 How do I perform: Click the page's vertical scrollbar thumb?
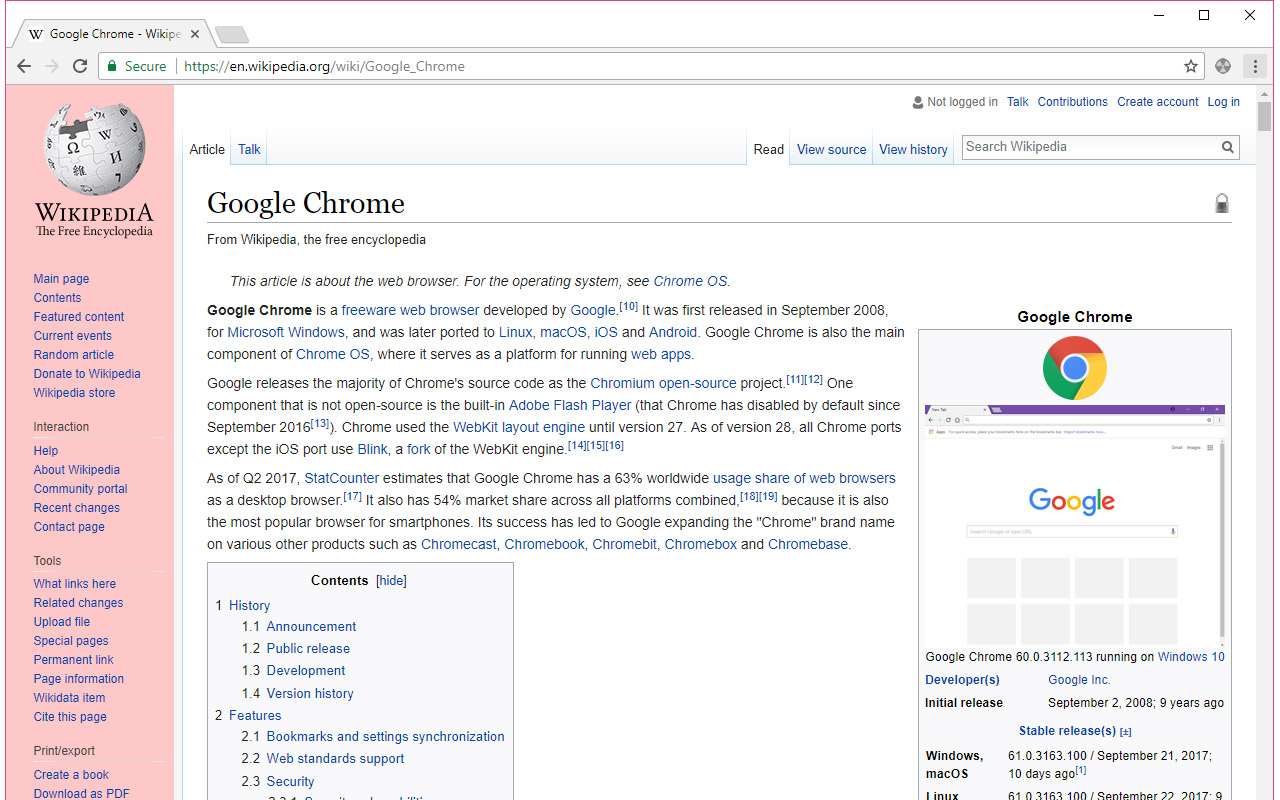pyautogui.click(x=1264, y=118)
